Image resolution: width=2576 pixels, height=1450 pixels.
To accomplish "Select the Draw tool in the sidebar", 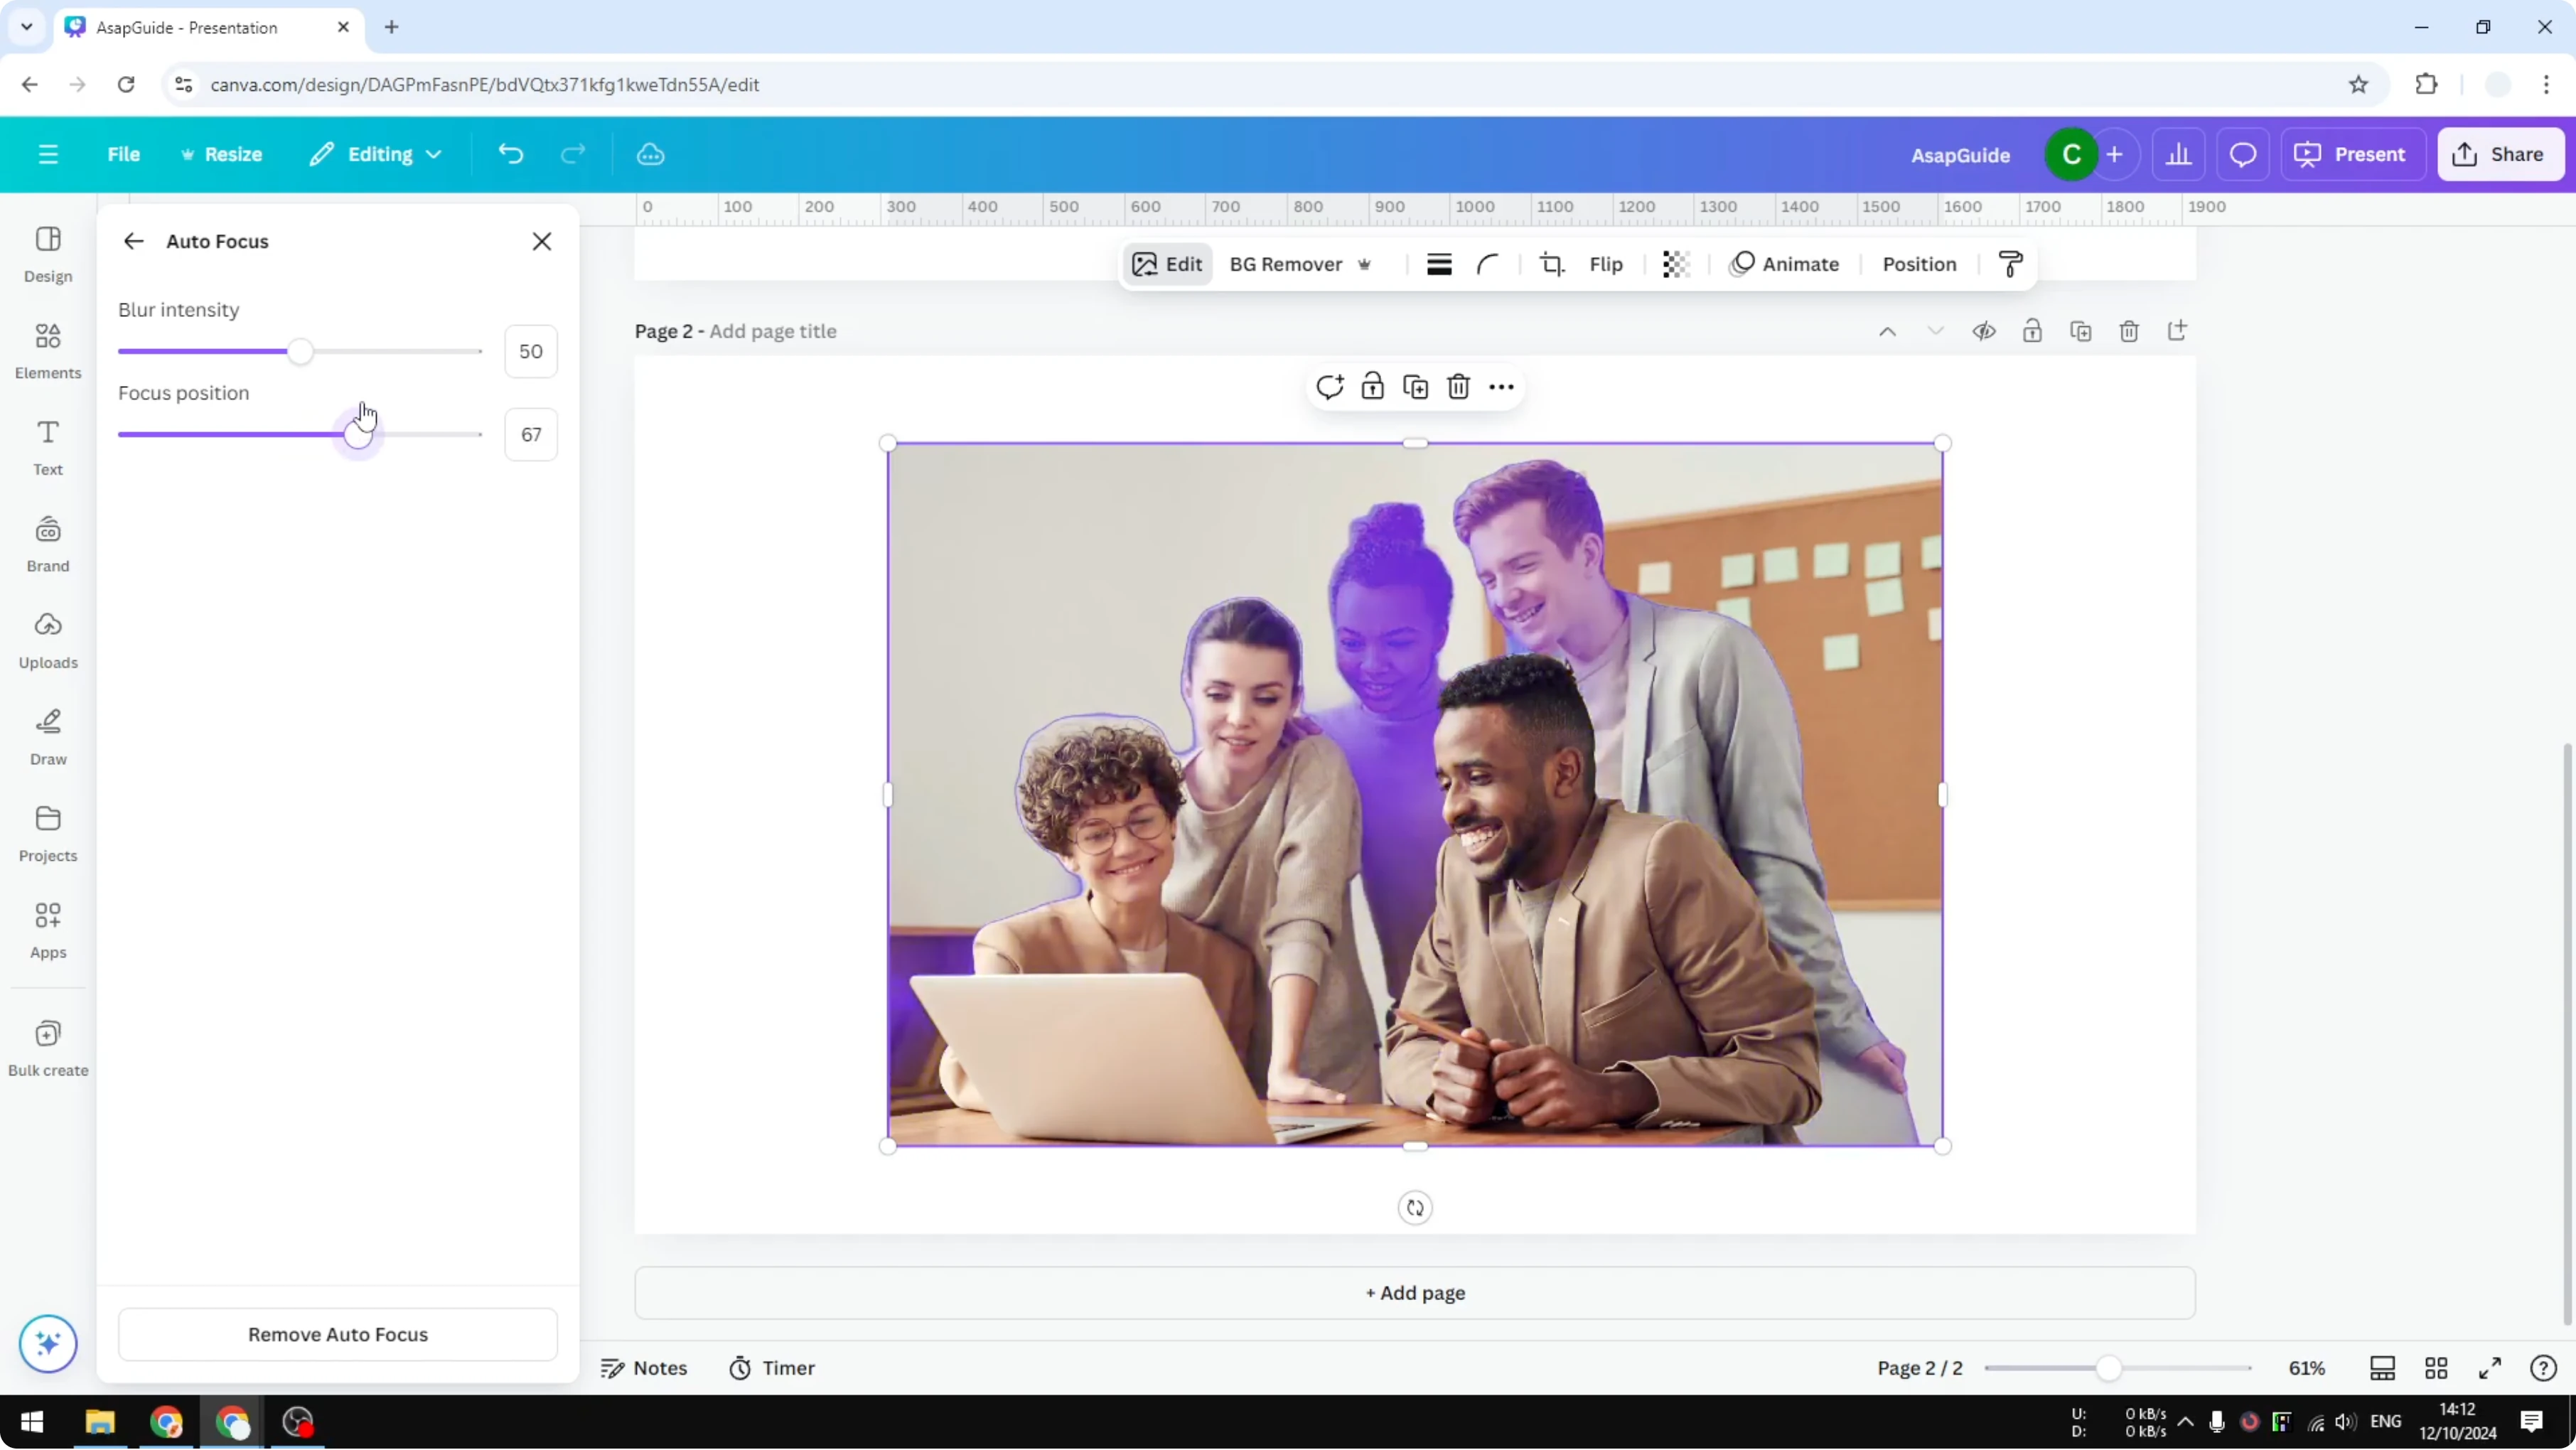I will [47, 736].
